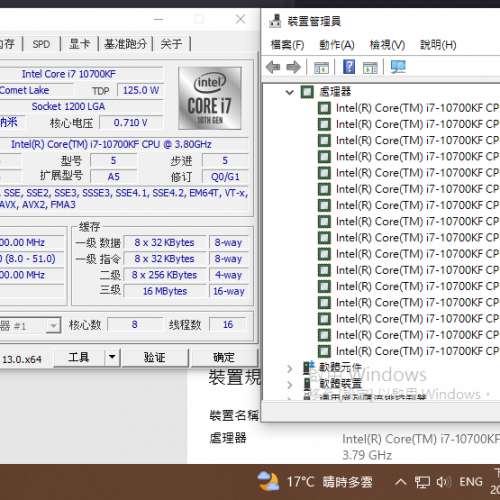The width and height of the screenshot is (500, 500).
Task: Switch to the SPD tab in CPU-Z
Action: 41,44
